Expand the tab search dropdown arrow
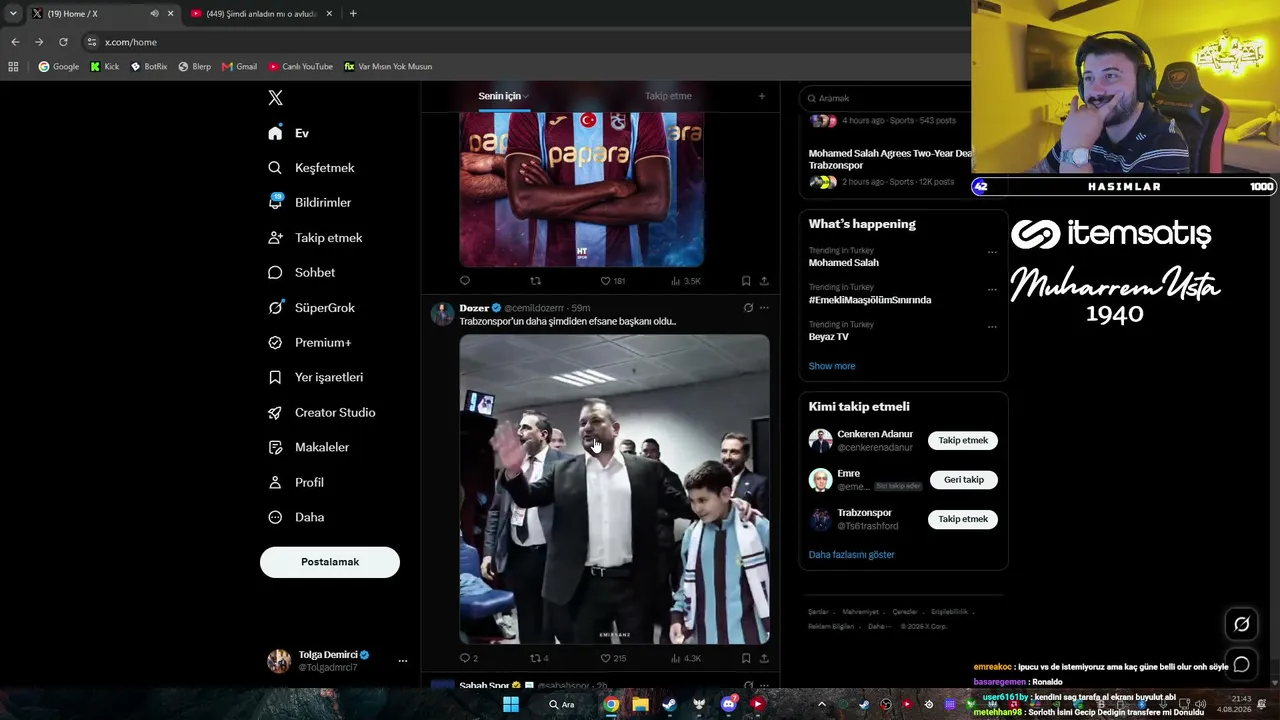1280x720 pixels. click(13, 14)
